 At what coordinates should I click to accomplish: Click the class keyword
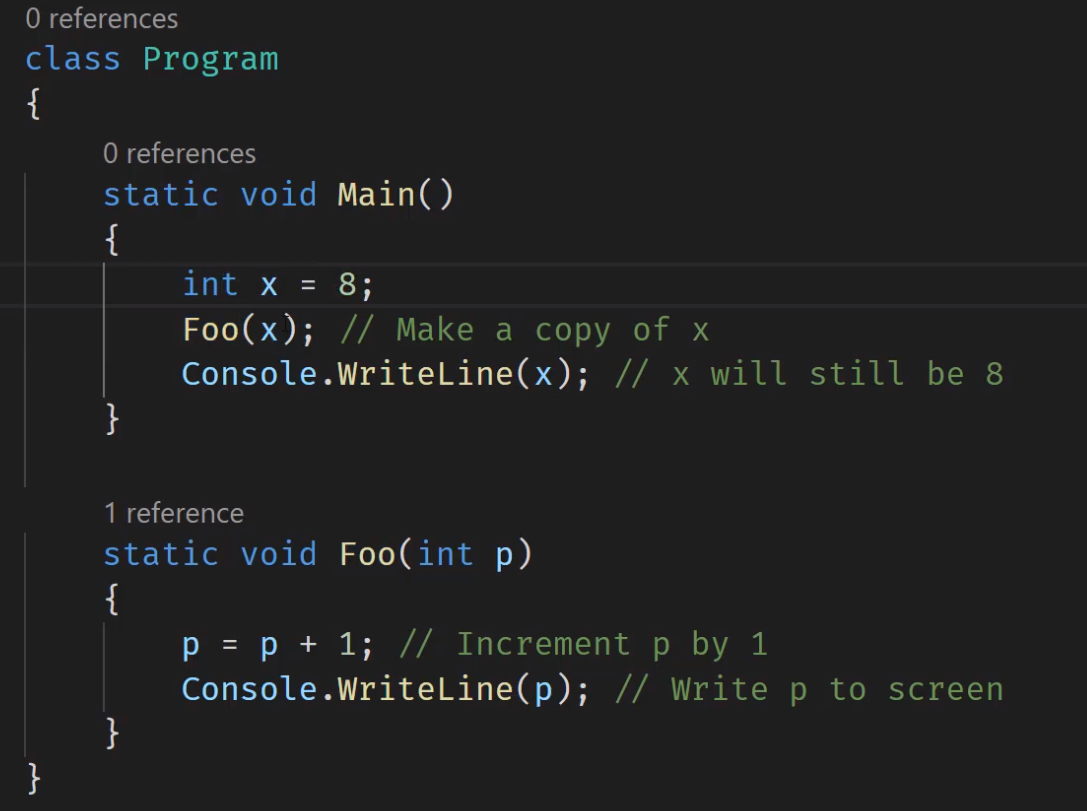point(72,59)
